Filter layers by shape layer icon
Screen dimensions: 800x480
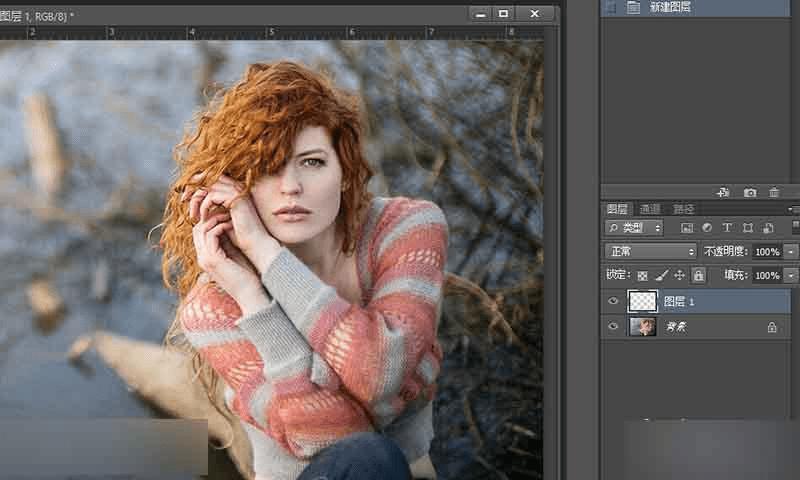click(747, 228)
